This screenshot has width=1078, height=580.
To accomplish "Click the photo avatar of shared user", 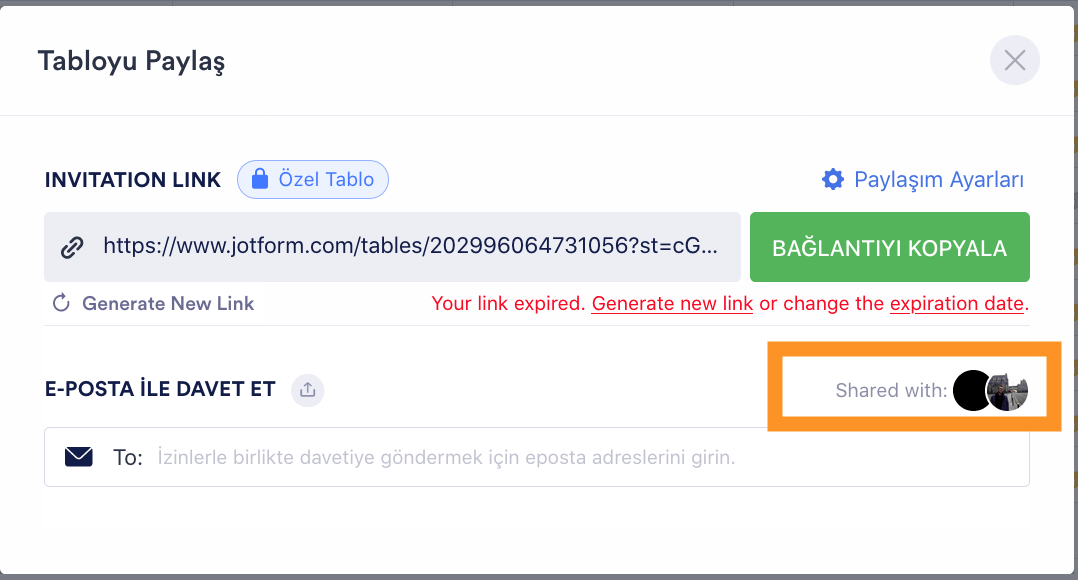I will click(x=1009, y=390).
